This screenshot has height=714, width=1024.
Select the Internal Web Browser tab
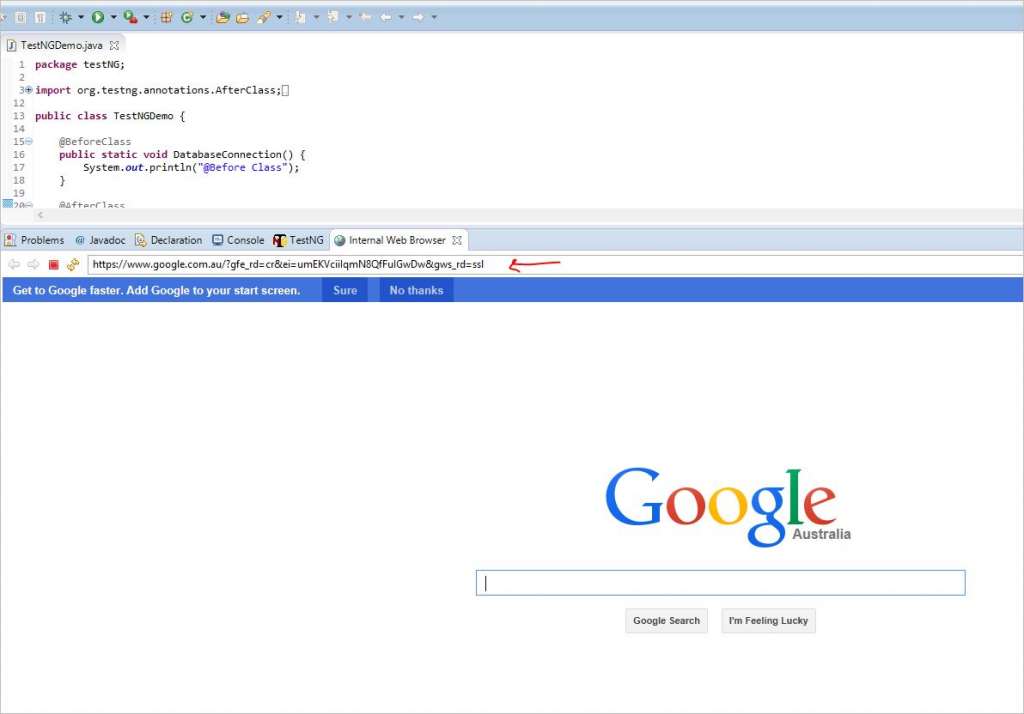pos(390,240)
